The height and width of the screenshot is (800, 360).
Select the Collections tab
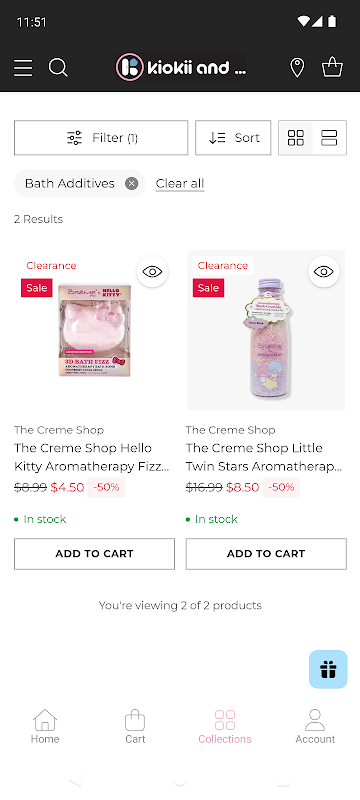pos(225,727)
